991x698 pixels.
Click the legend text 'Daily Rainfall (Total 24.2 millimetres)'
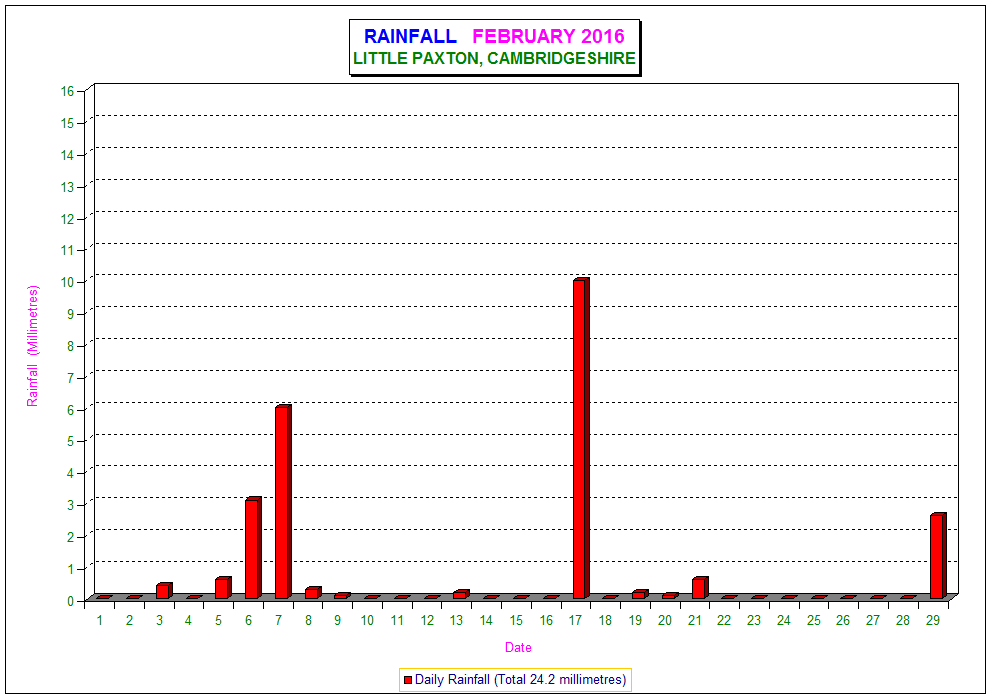[520, 680]
